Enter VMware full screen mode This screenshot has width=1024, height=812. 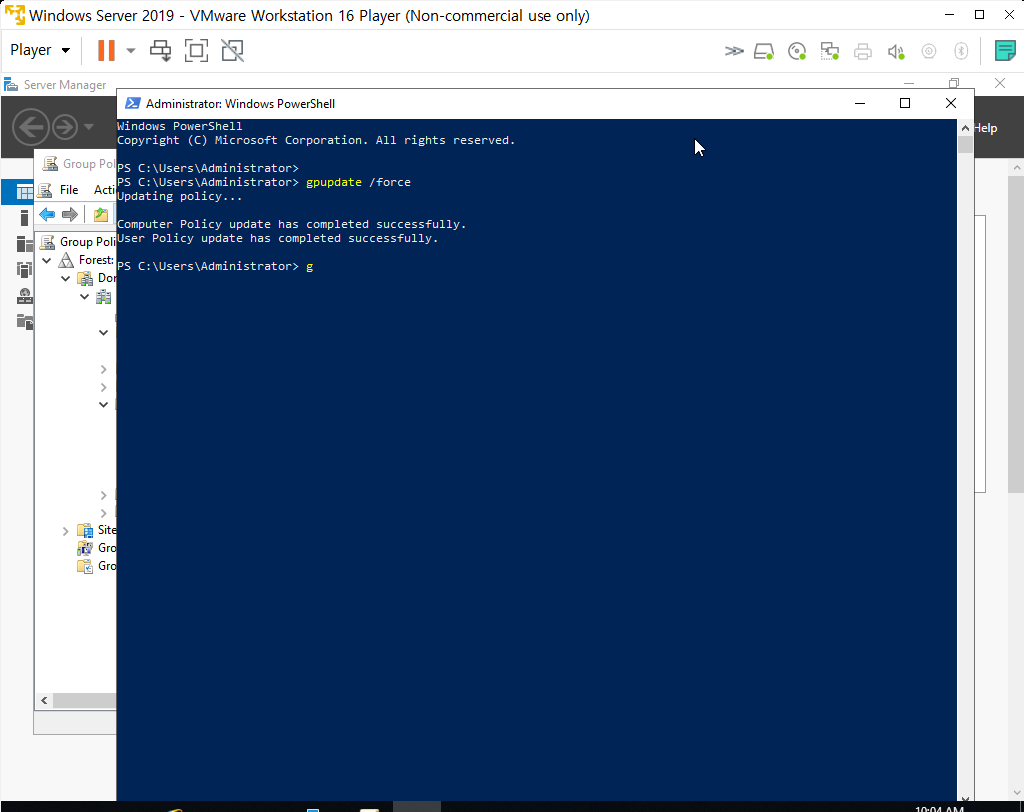[197, 50]
